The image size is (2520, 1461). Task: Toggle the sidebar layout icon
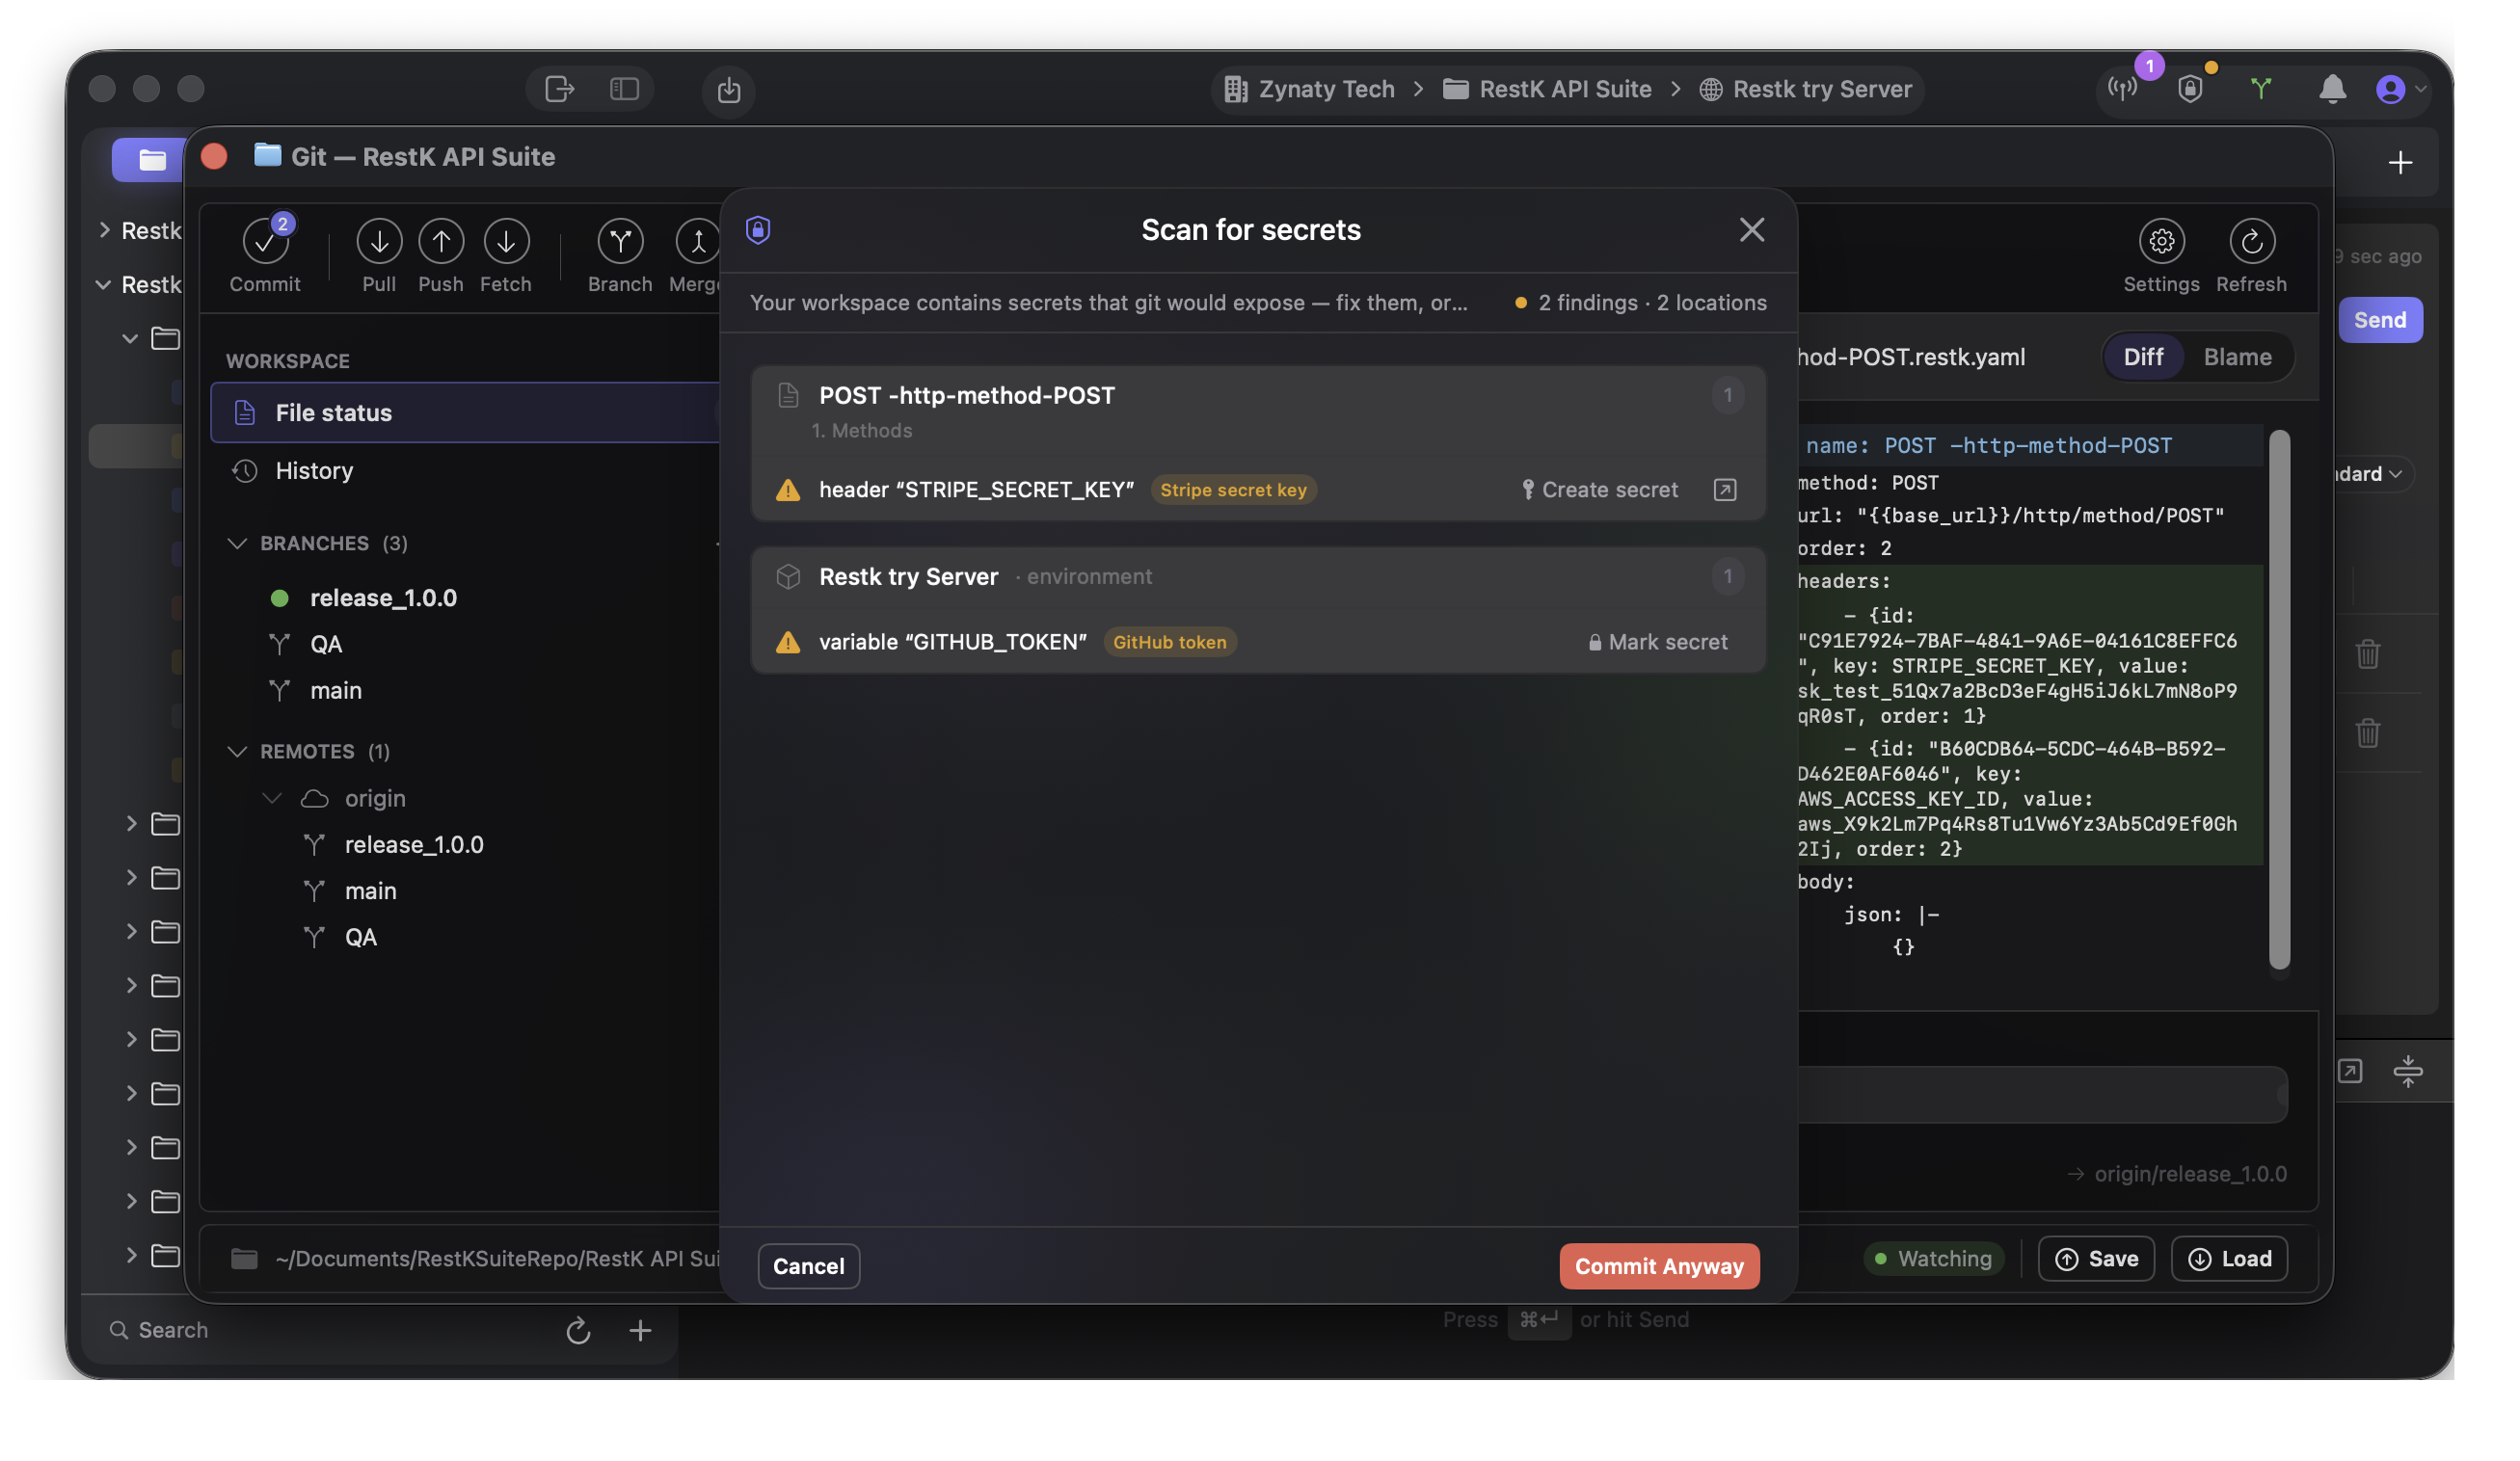point(624,89)
